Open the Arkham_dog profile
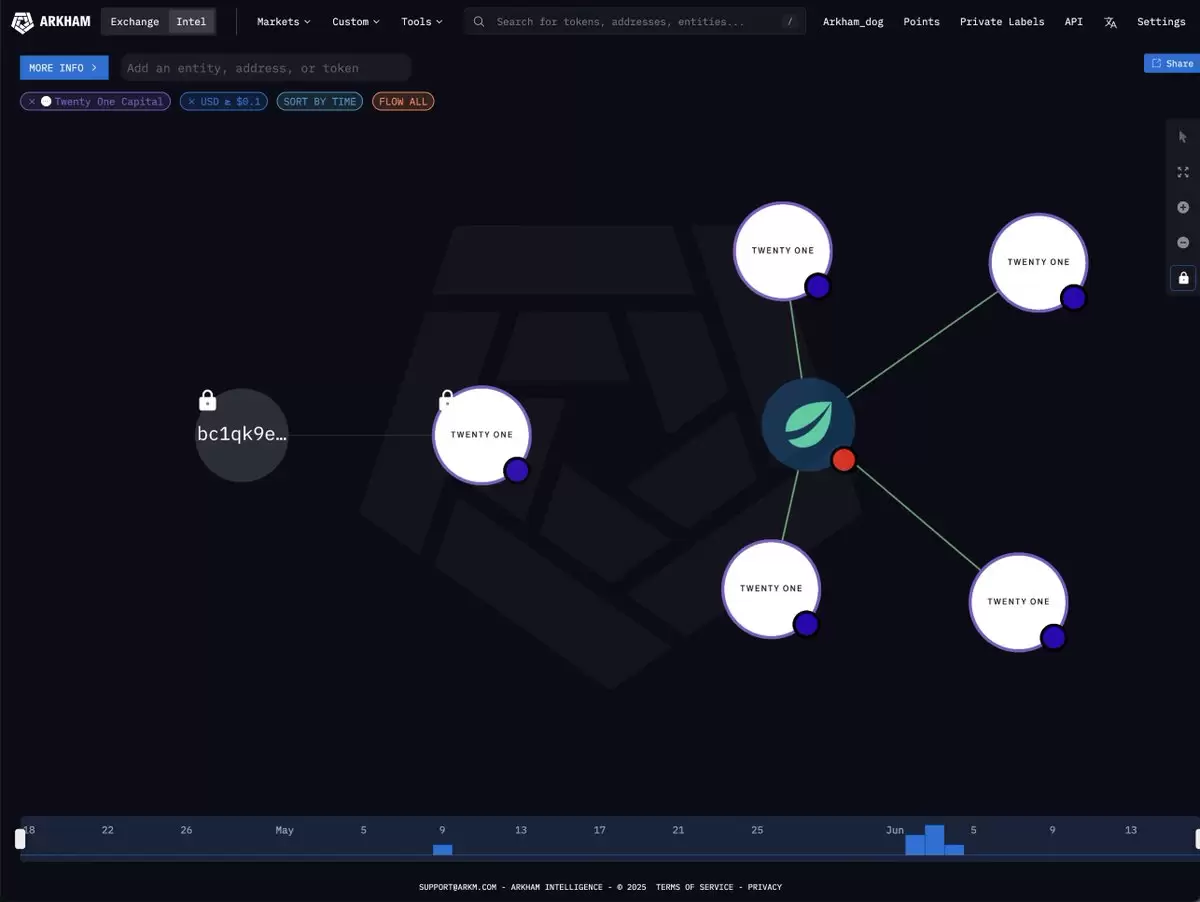Viewport: 1200px width, 902px height. [853, 22]
